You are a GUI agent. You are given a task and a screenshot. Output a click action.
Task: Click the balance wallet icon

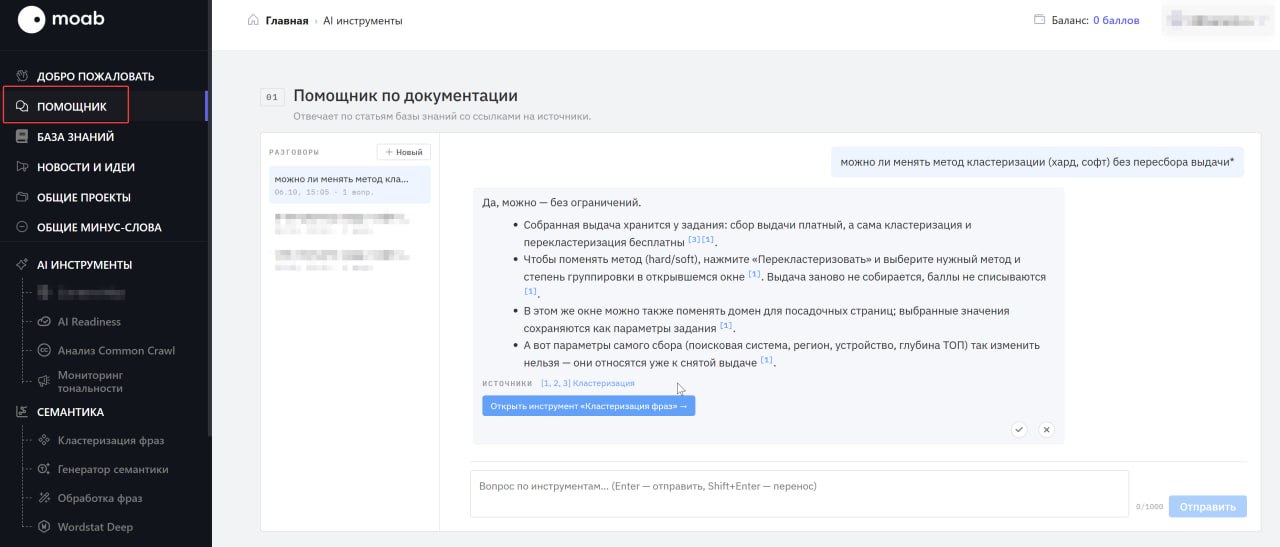point(1039,20)
